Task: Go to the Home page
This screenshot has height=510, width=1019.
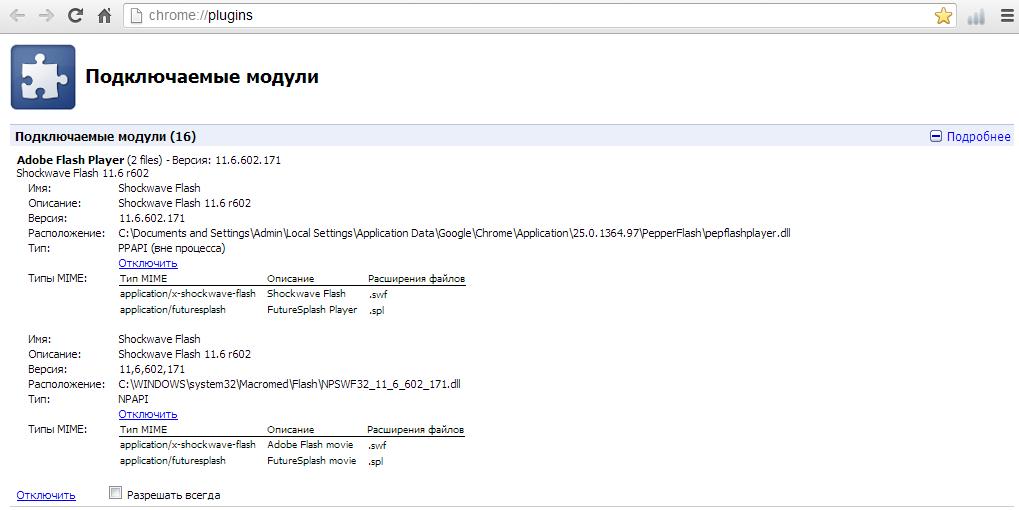Action: point(104,16)
